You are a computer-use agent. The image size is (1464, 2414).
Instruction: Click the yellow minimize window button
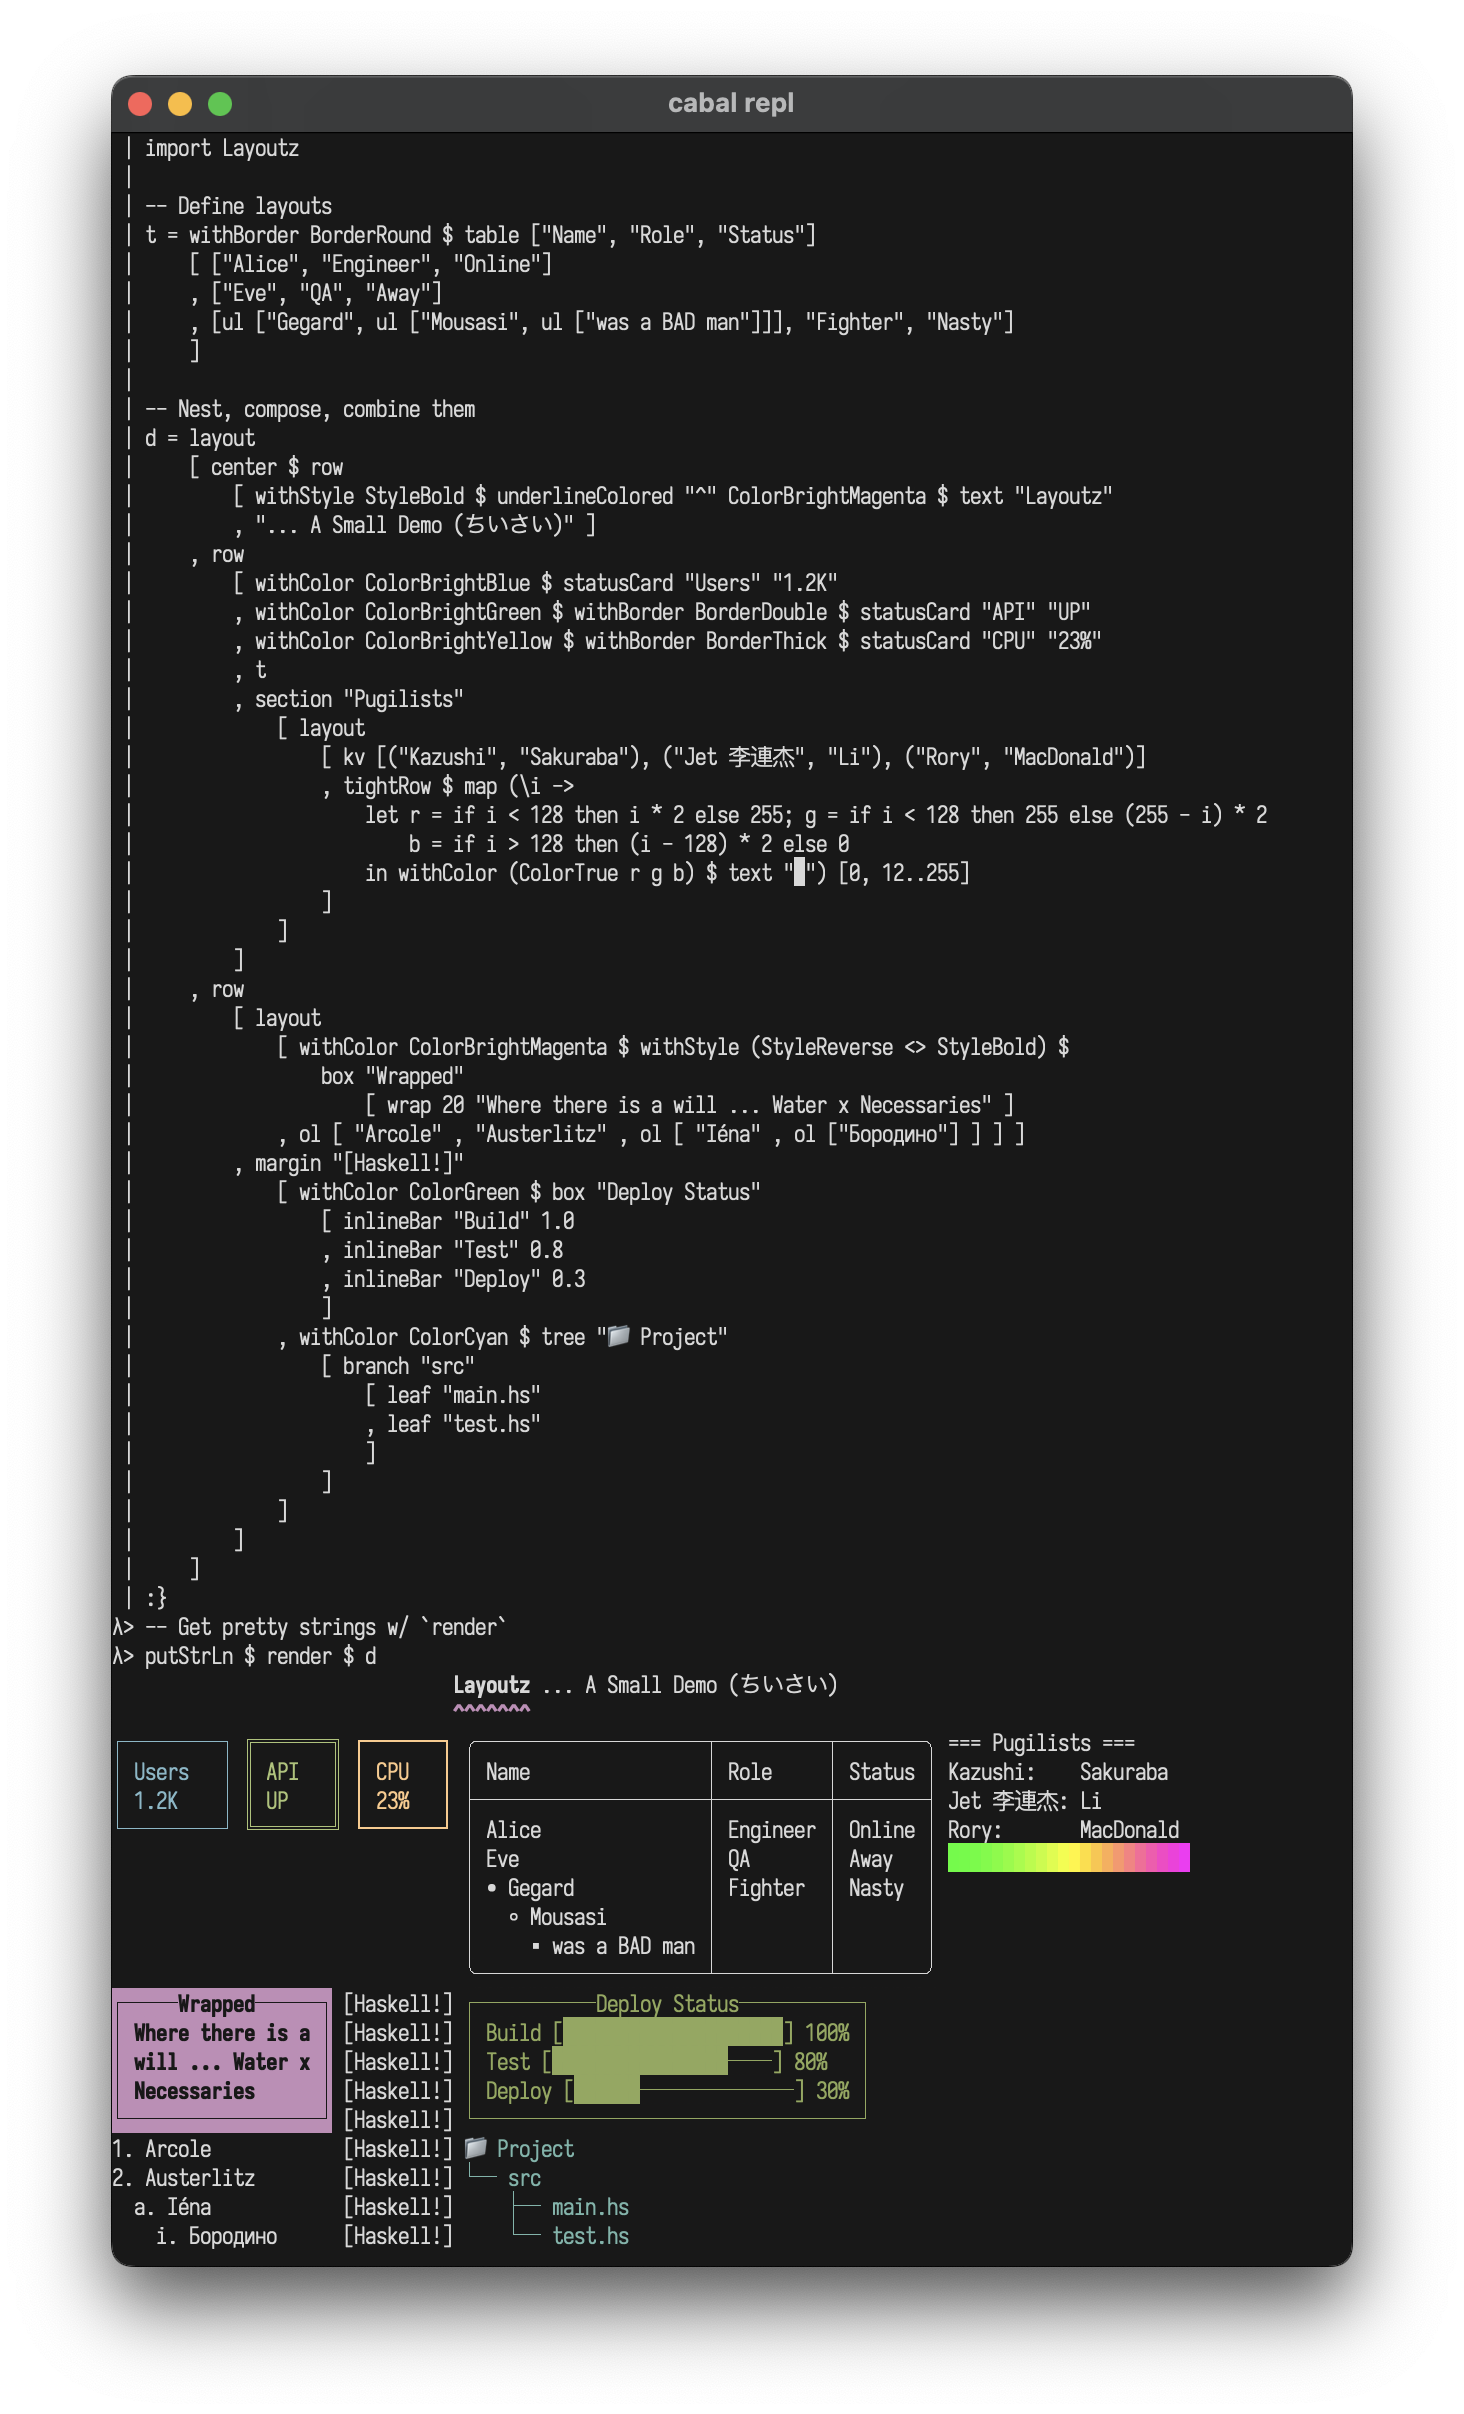coord(180,104)
